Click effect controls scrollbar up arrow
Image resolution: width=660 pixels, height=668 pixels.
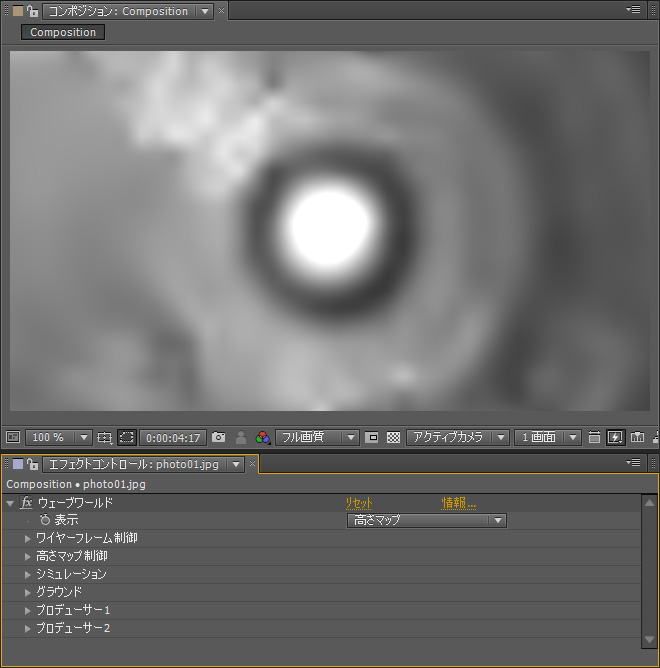649,503
